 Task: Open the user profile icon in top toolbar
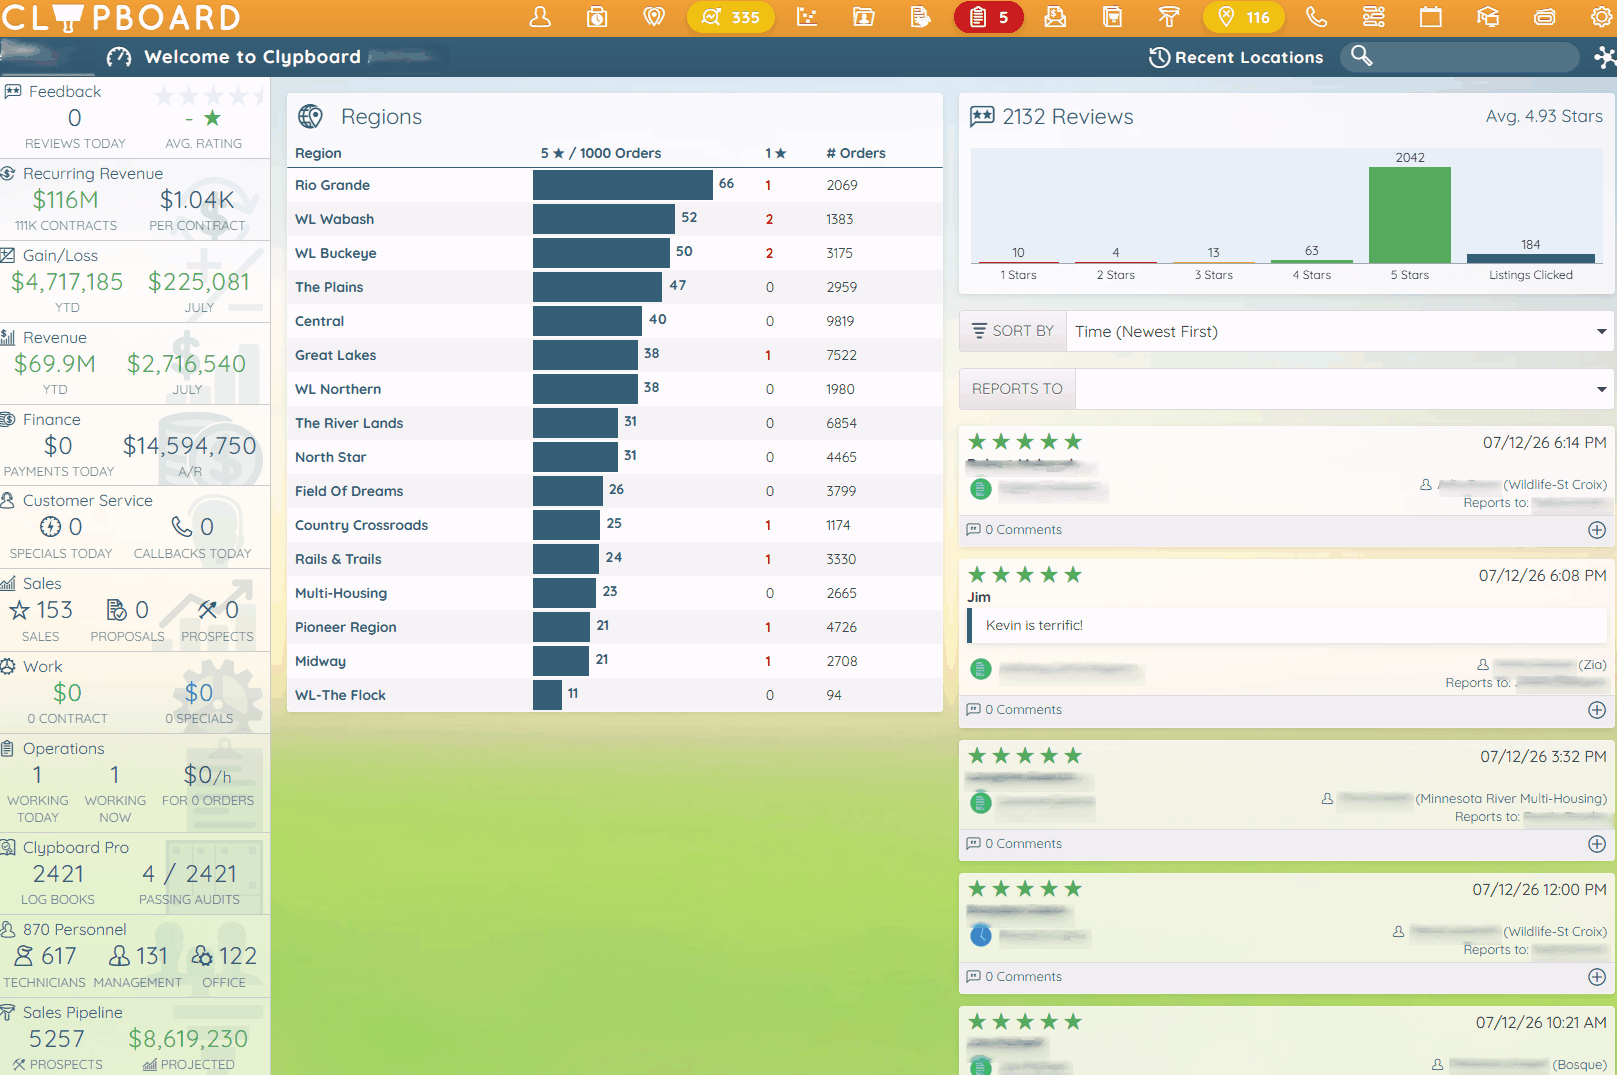540,17
